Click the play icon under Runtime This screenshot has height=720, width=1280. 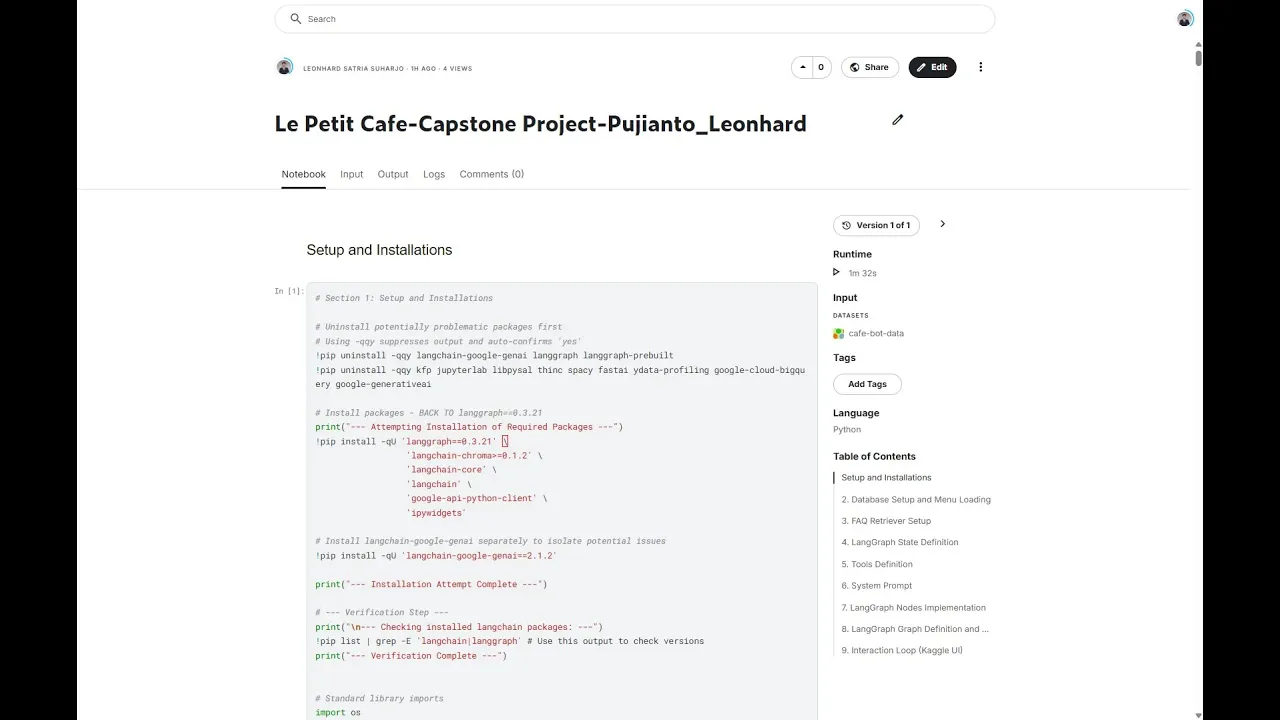click(x=837, y=272)
